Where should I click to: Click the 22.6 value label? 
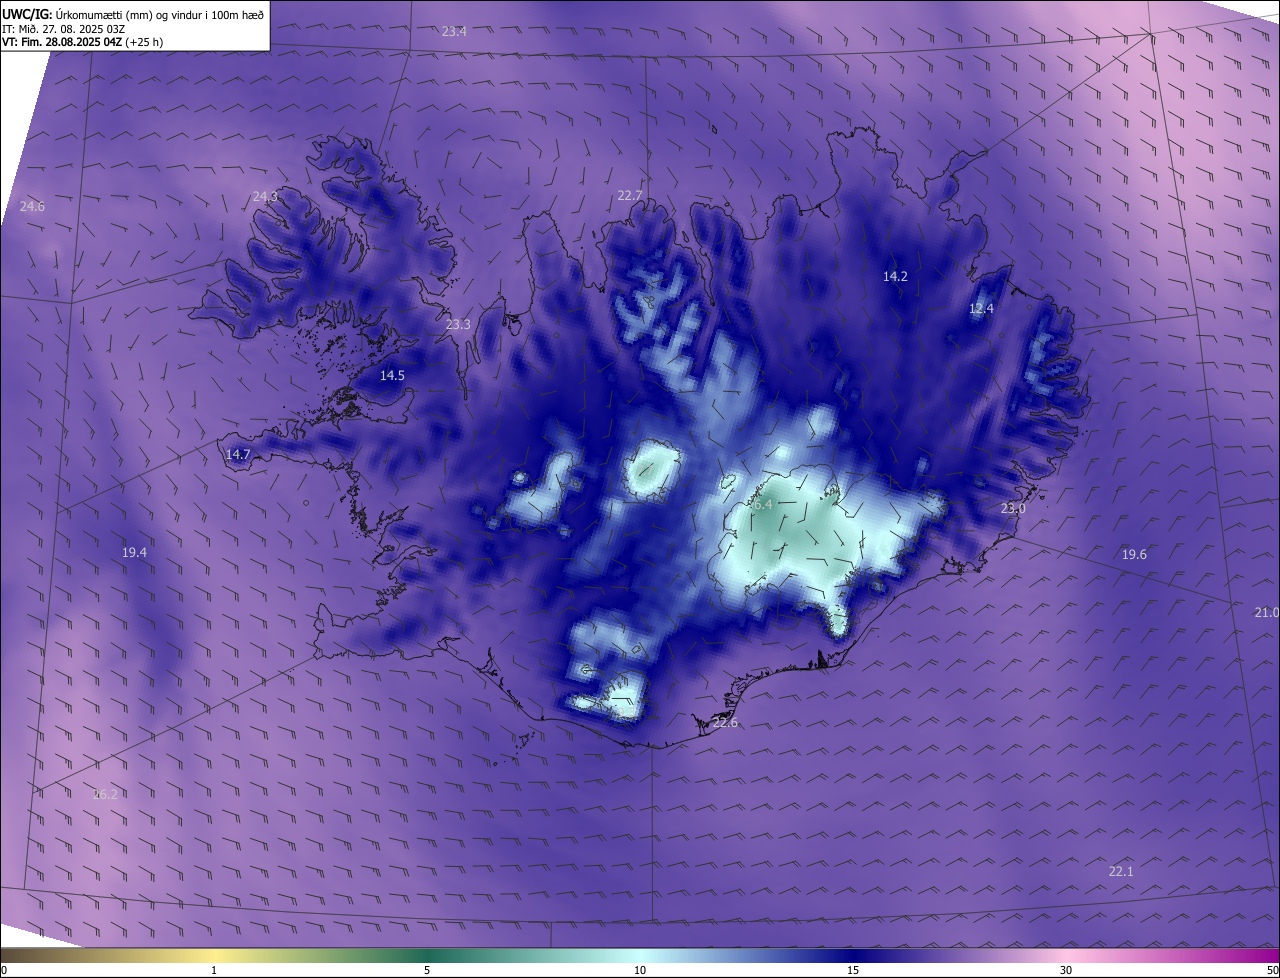tap(725, 723)
